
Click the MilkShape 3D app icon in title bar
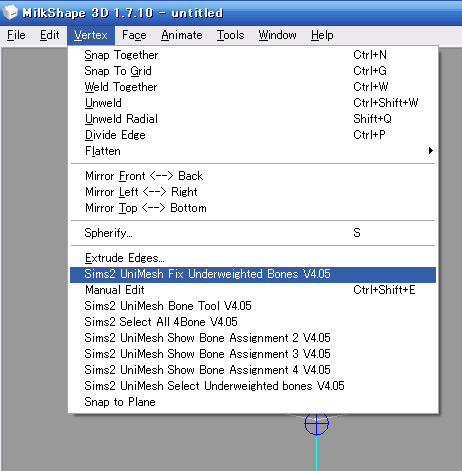[x=10, y=12]
